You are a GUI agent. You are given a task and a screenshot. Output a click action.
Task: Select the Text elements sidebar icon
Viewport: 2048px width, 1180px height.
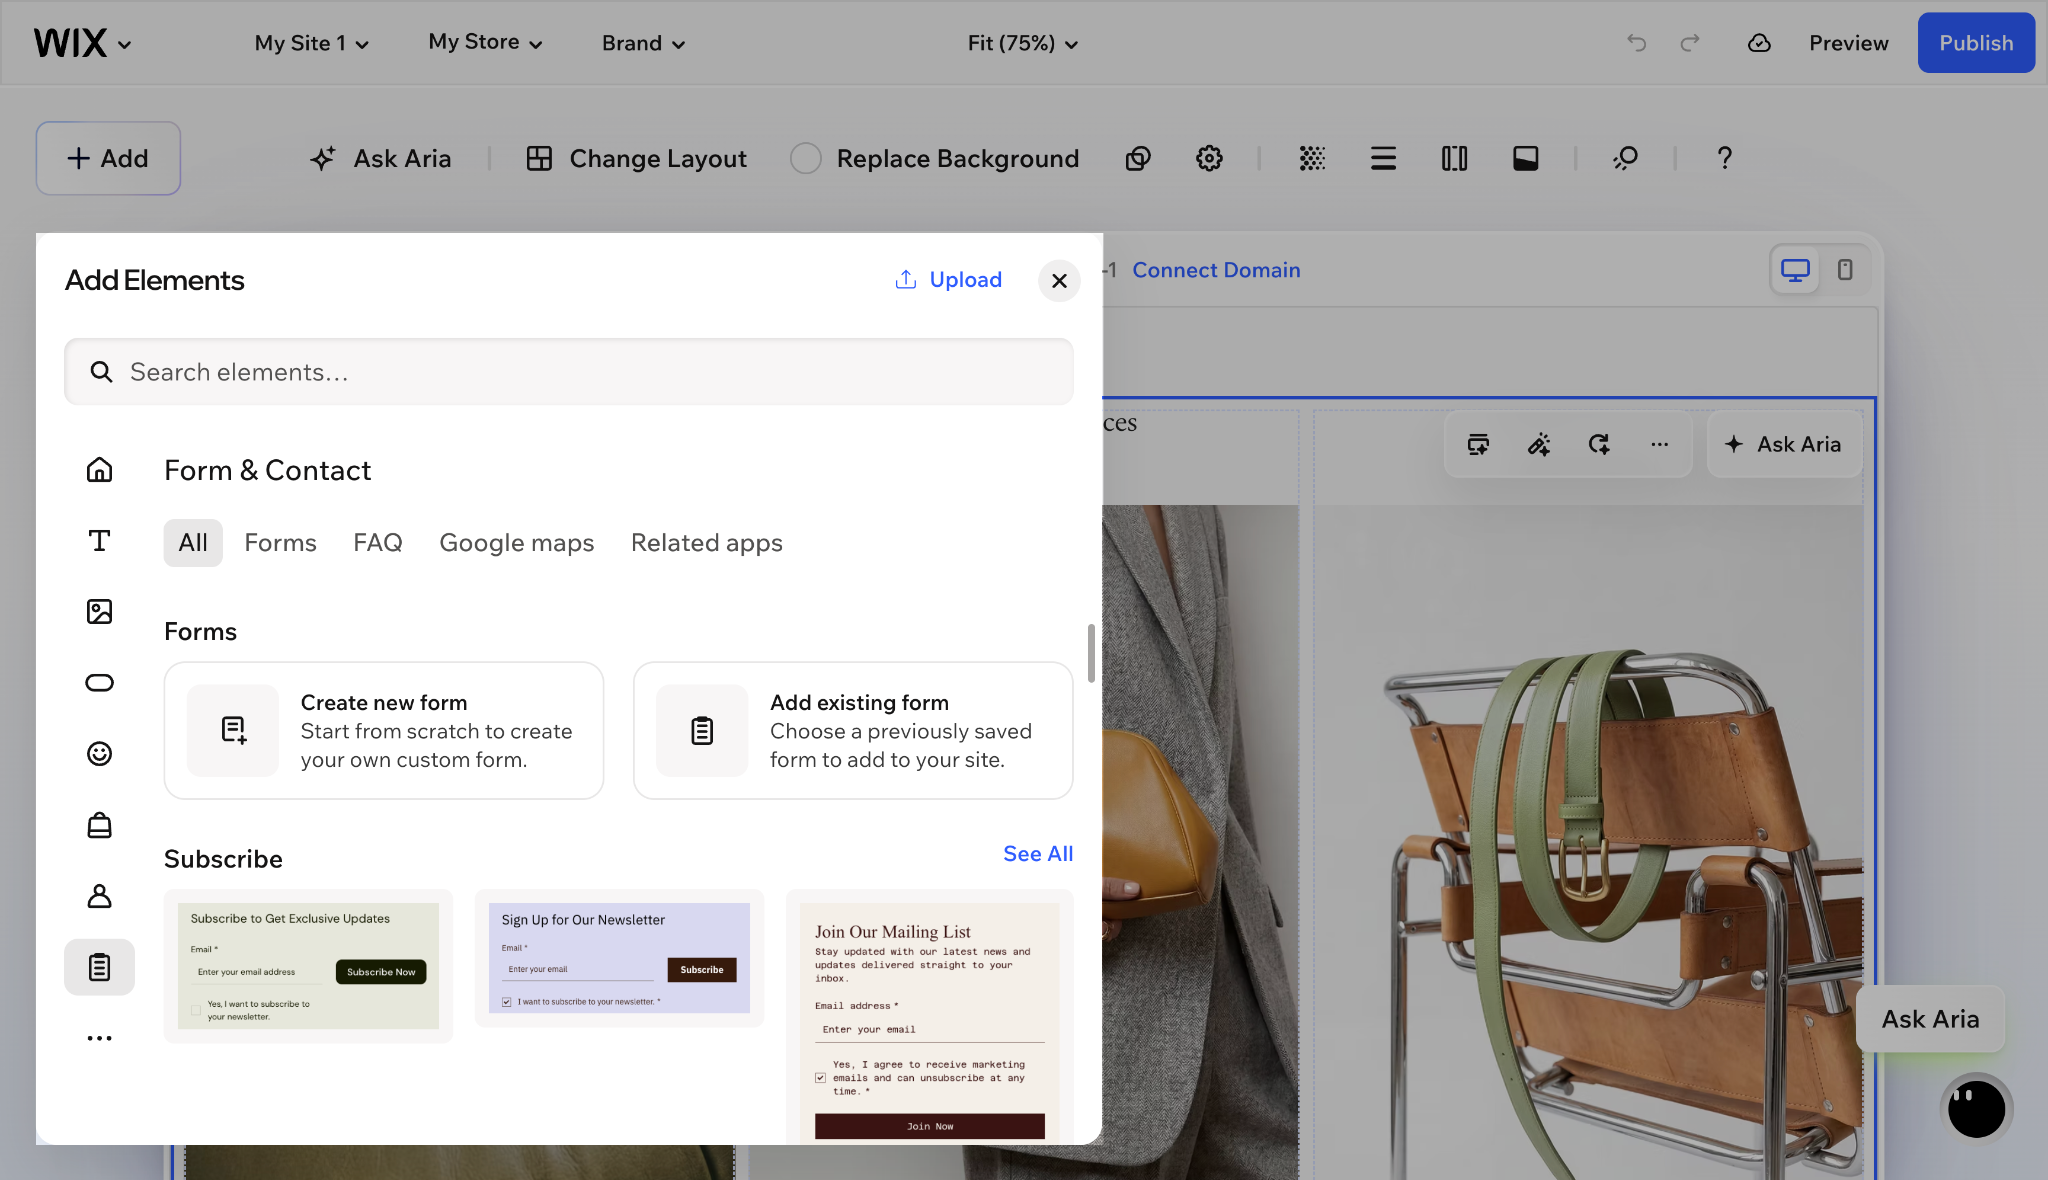click(99, 540)
